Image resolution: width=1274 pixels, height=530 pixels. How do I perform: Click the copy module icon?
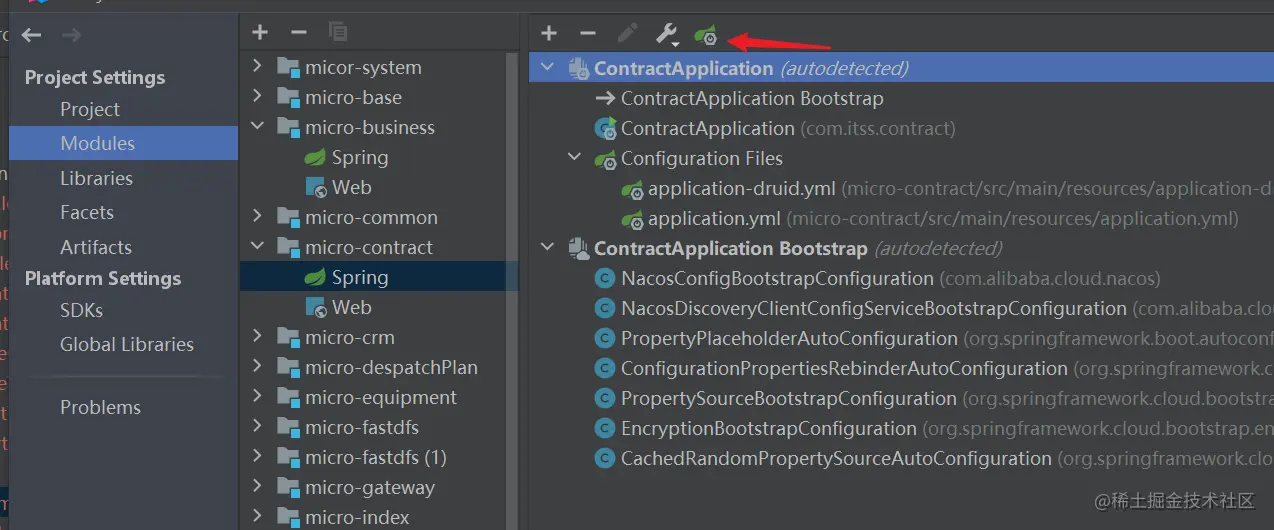337,32
